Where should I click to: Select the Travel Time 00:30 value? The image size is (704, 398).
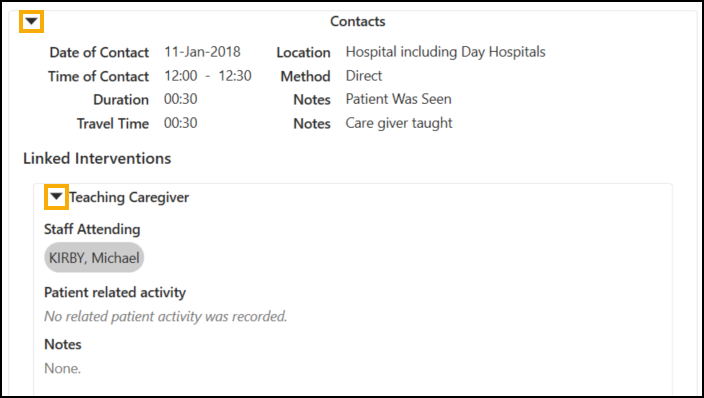coord(180,123)
